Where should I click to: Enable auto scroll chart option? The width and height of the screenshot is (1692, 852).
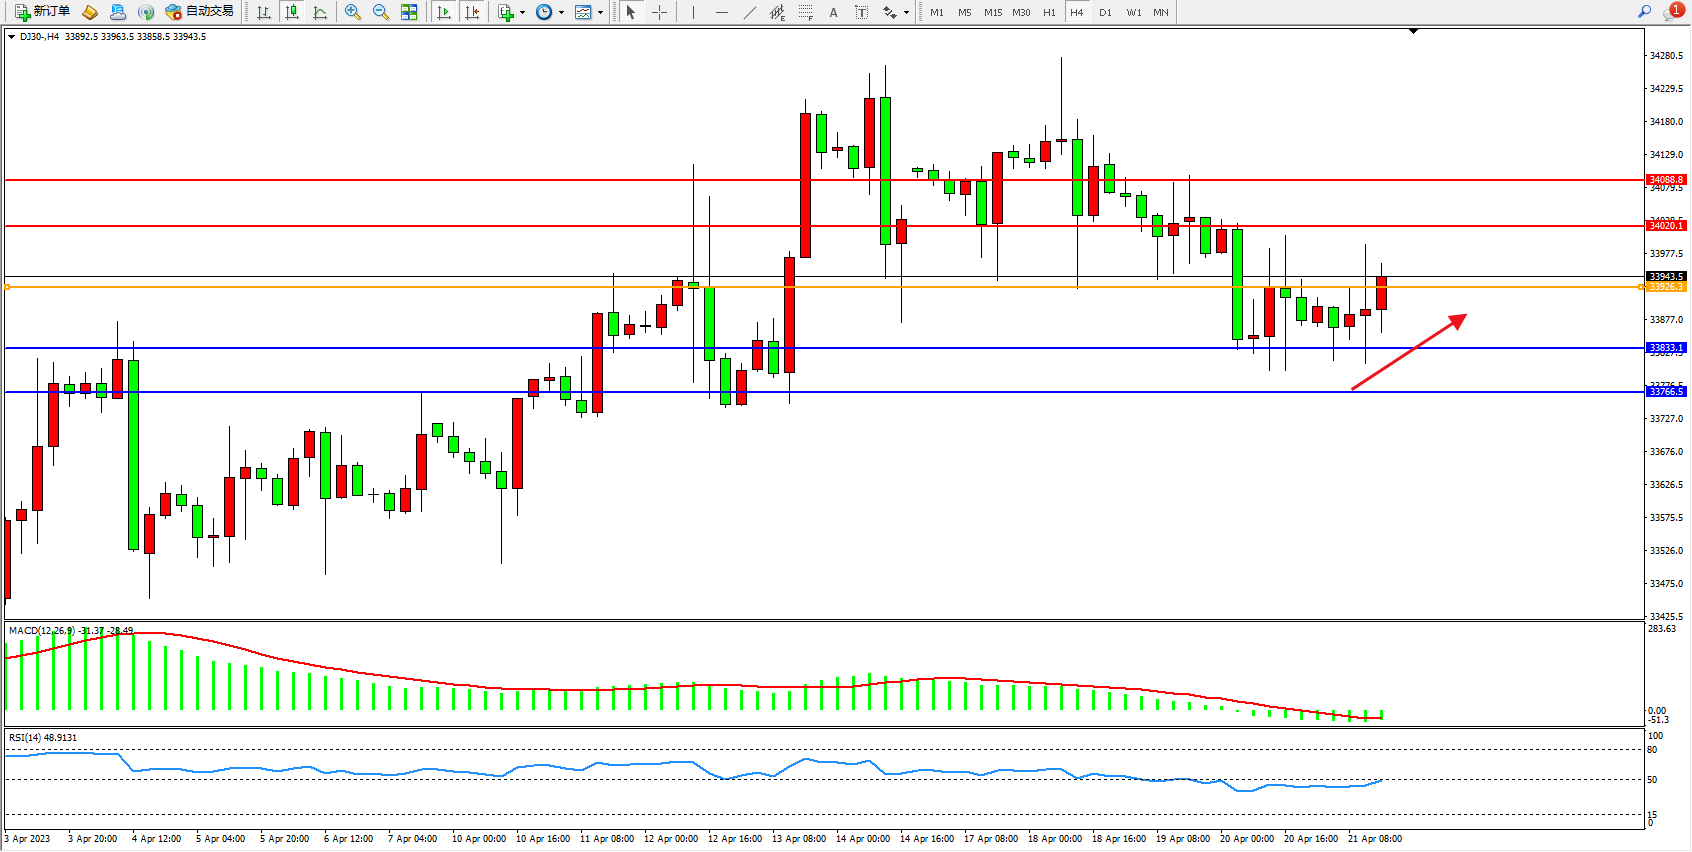pyautogui.click(x=444, y=12)
